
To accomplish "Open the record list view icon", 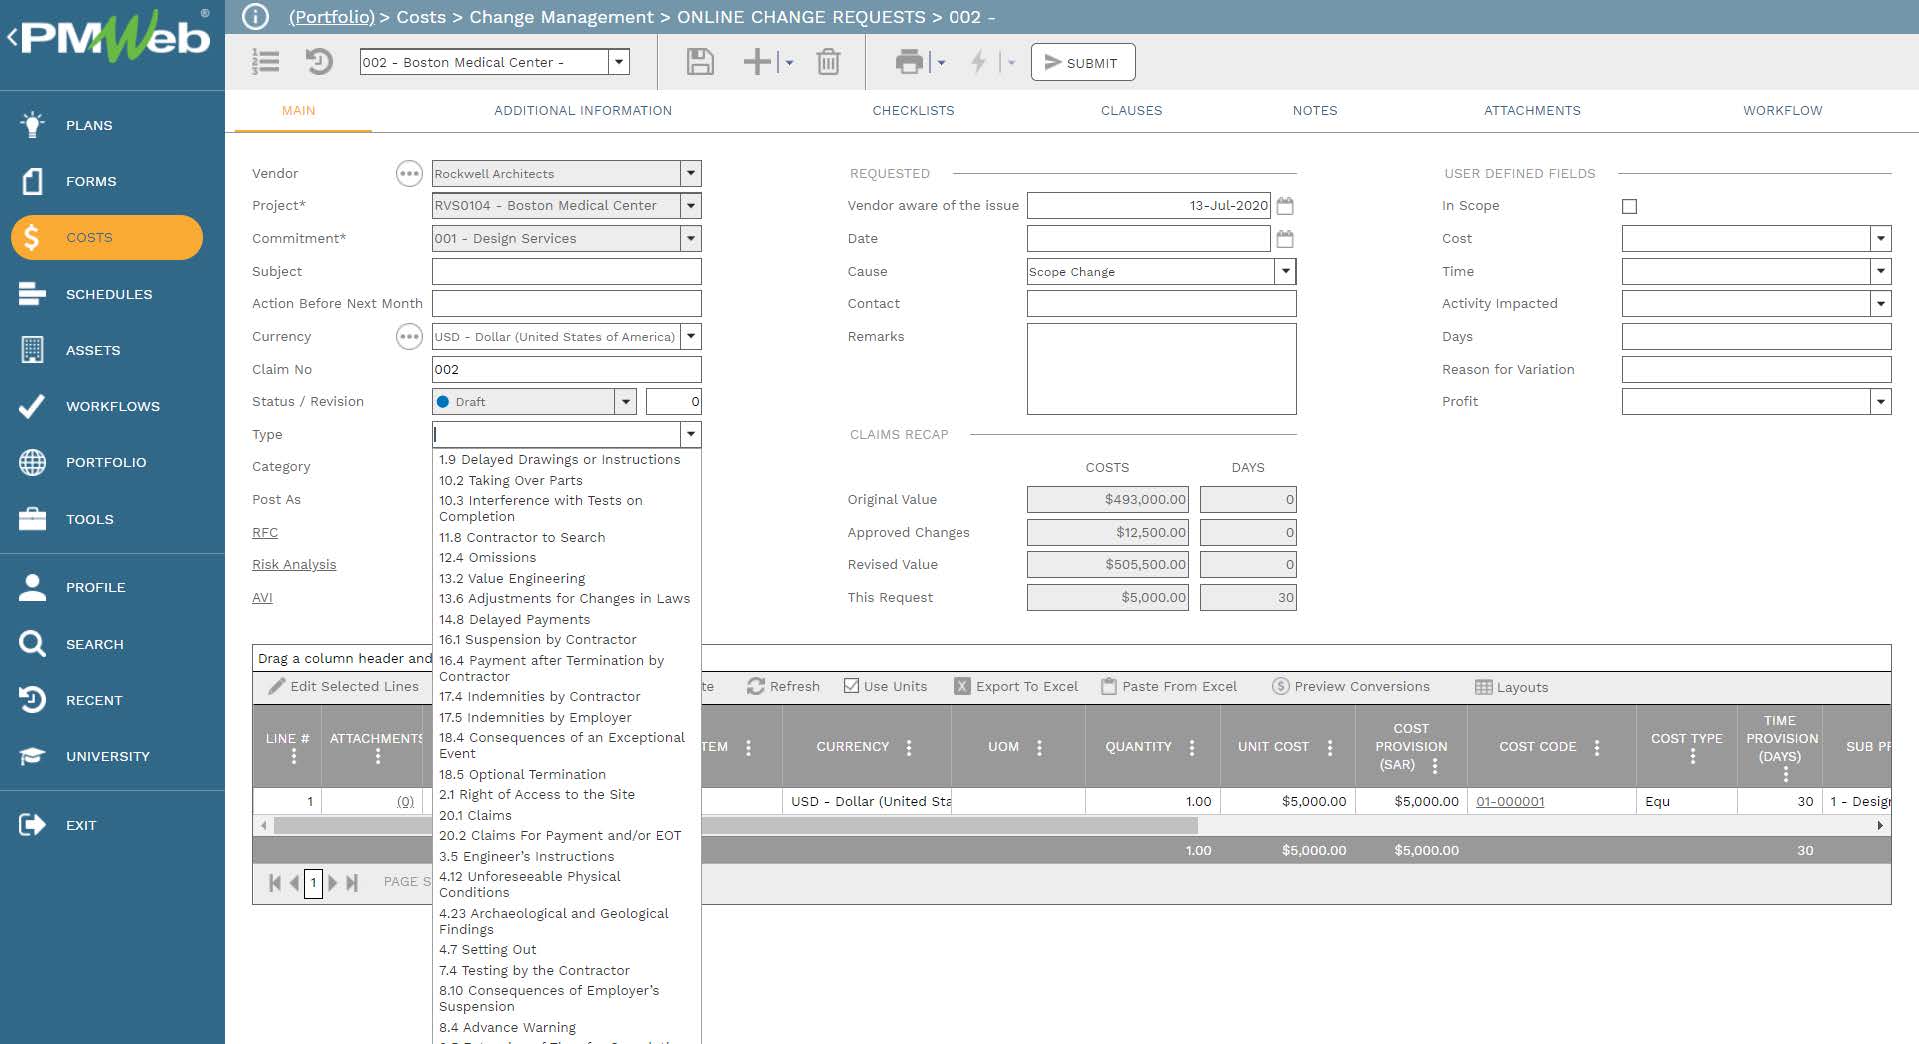I will click(266, 62).
